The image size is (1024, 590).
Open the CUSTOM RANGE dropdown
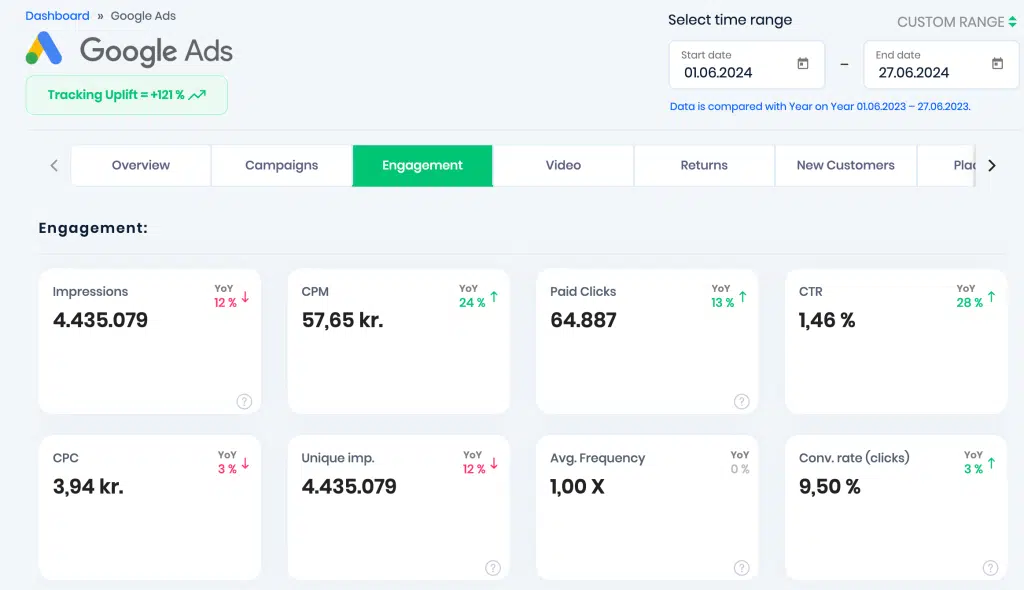click(957, 22)
